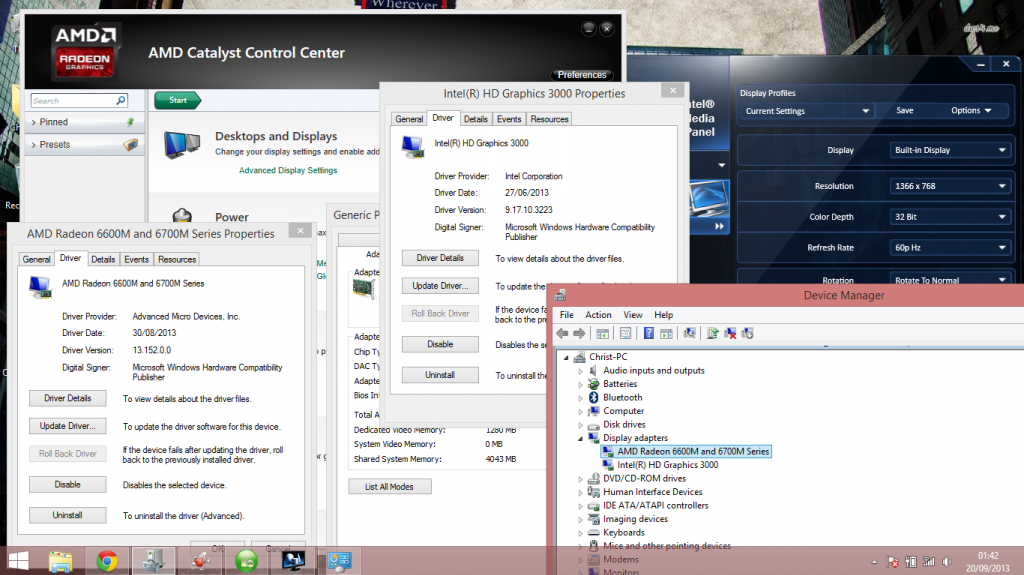Open View menu in Device Manager
The image size is (1024, 575).
(633, 315)
